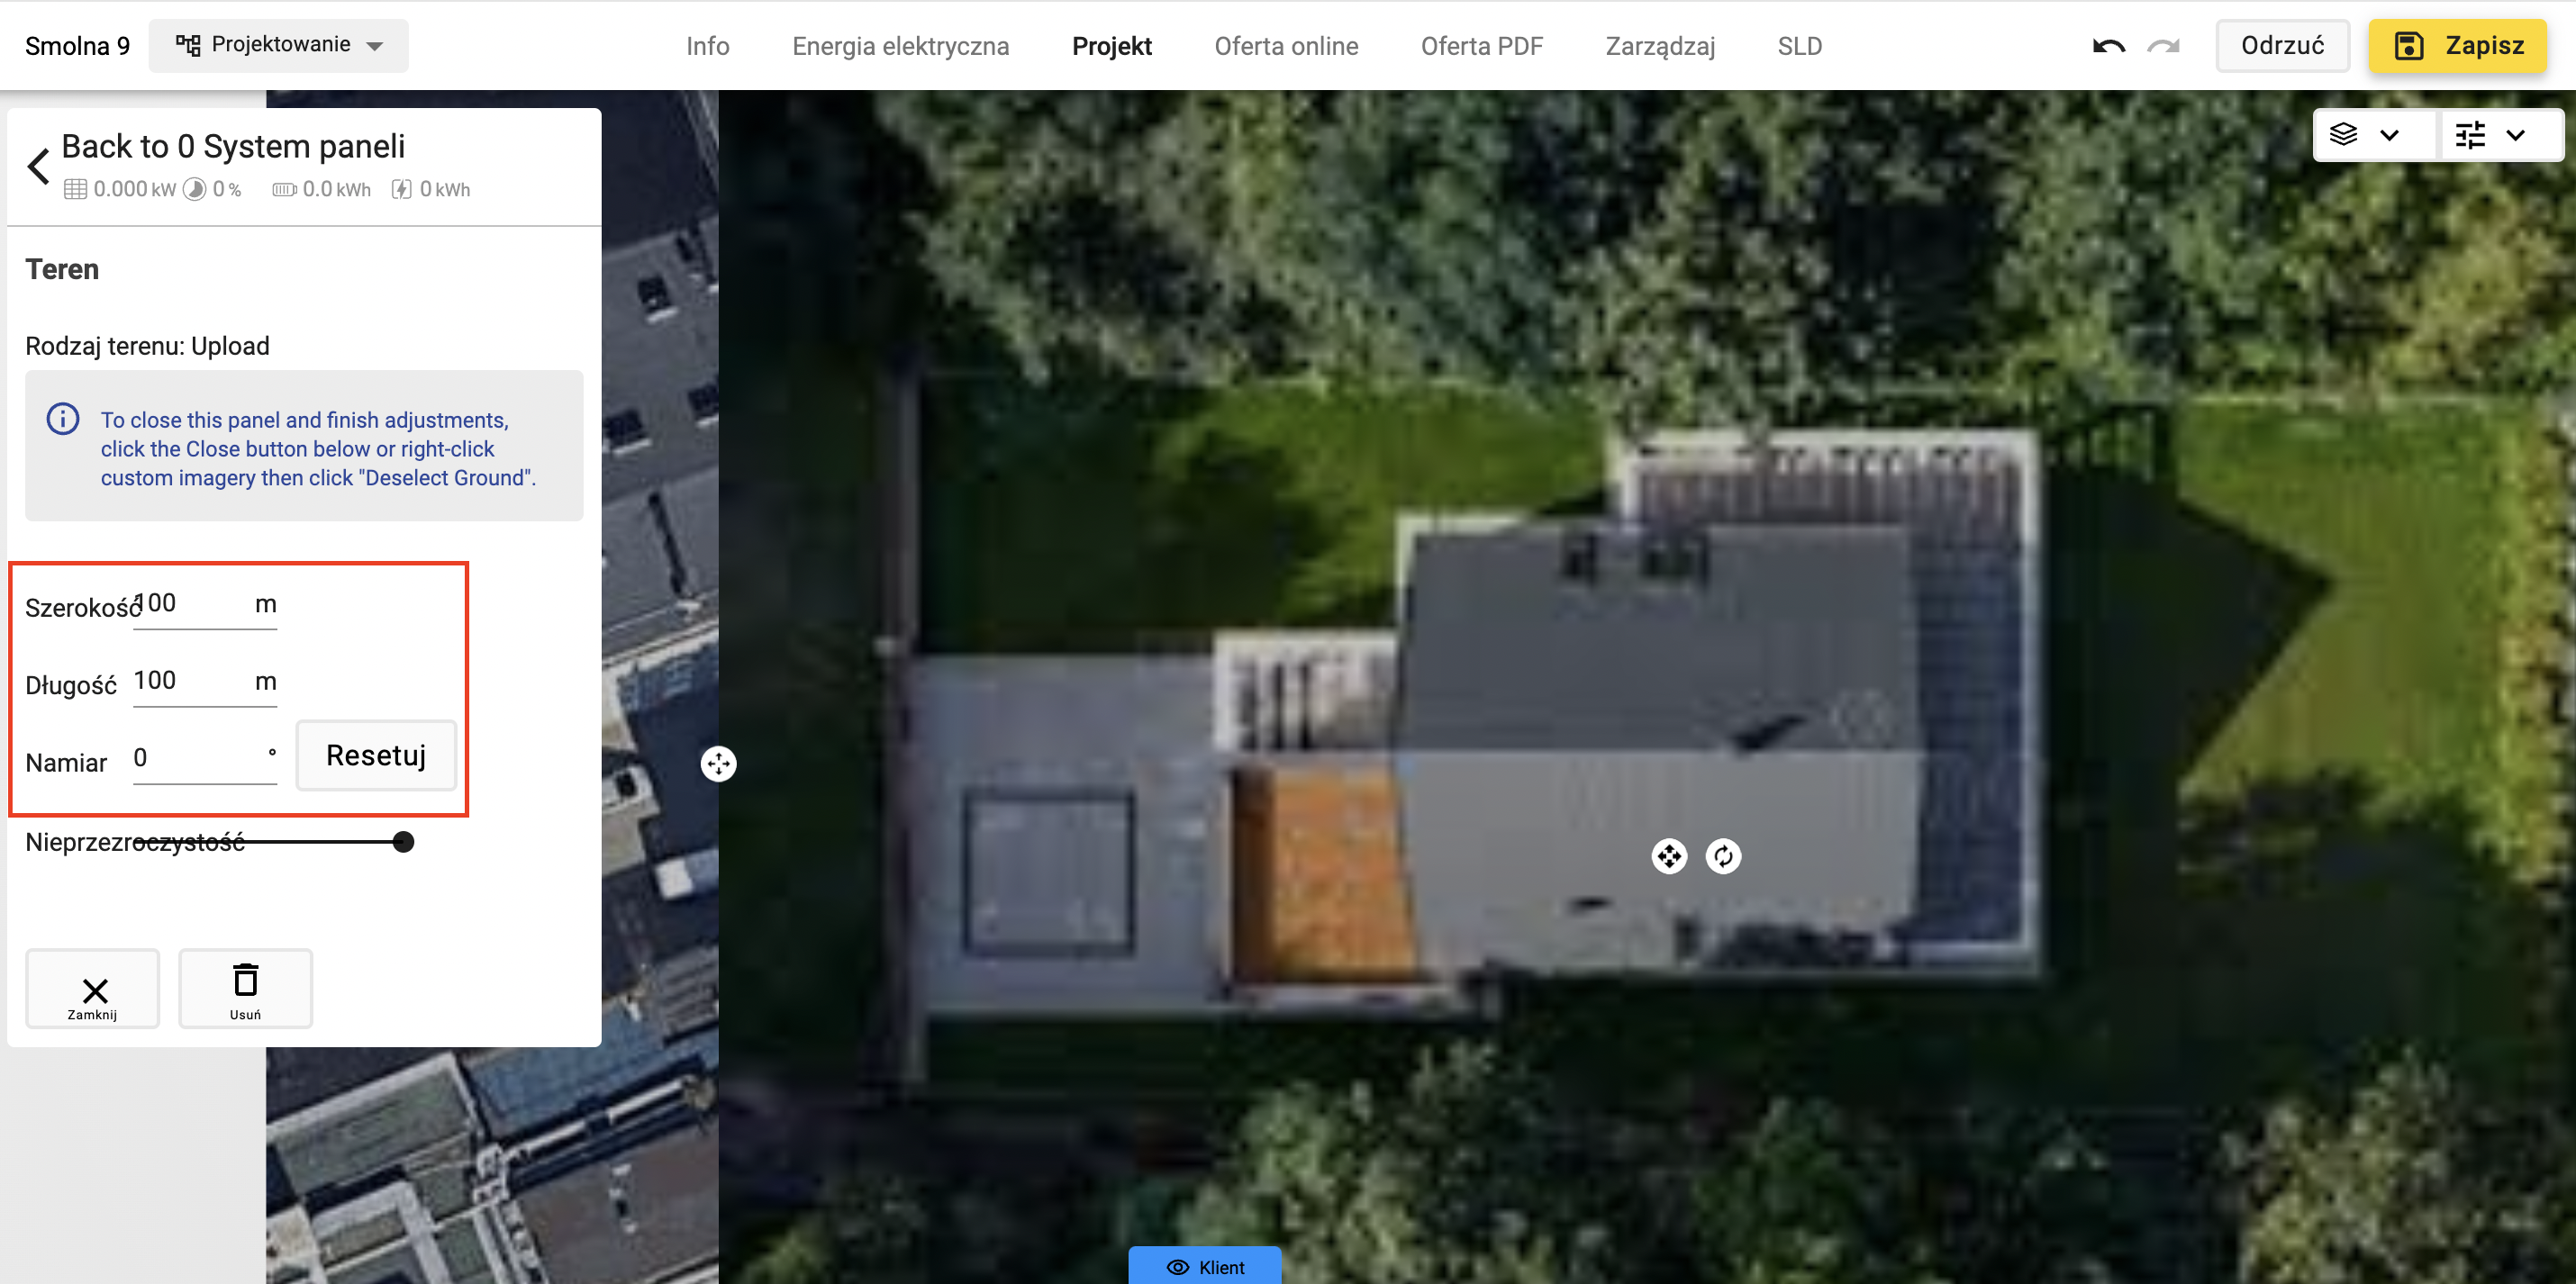Viewport: 2576px width, 1284px height.
Task: Open the Oferta PDF tab
Action: (1481, 46)
